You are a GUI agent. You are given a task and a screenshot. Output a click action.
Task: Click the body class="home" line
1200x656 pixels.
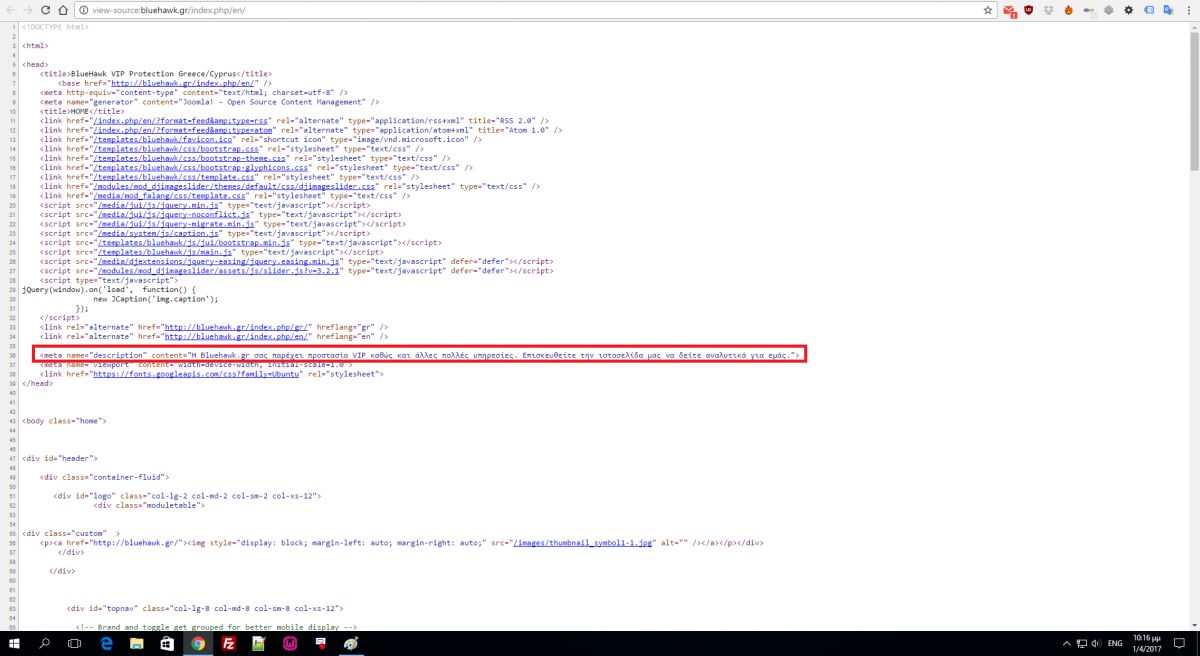click(x=64, y=420)
